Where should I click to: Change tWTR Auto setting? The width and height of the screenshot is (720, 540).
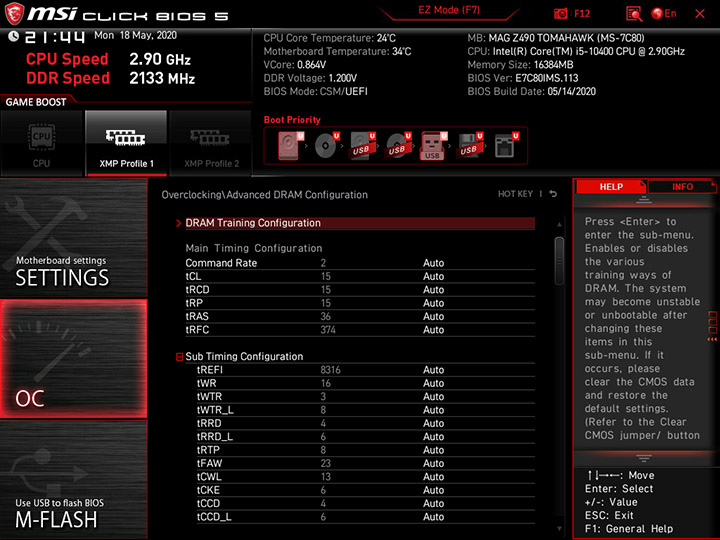coord(433,397)
